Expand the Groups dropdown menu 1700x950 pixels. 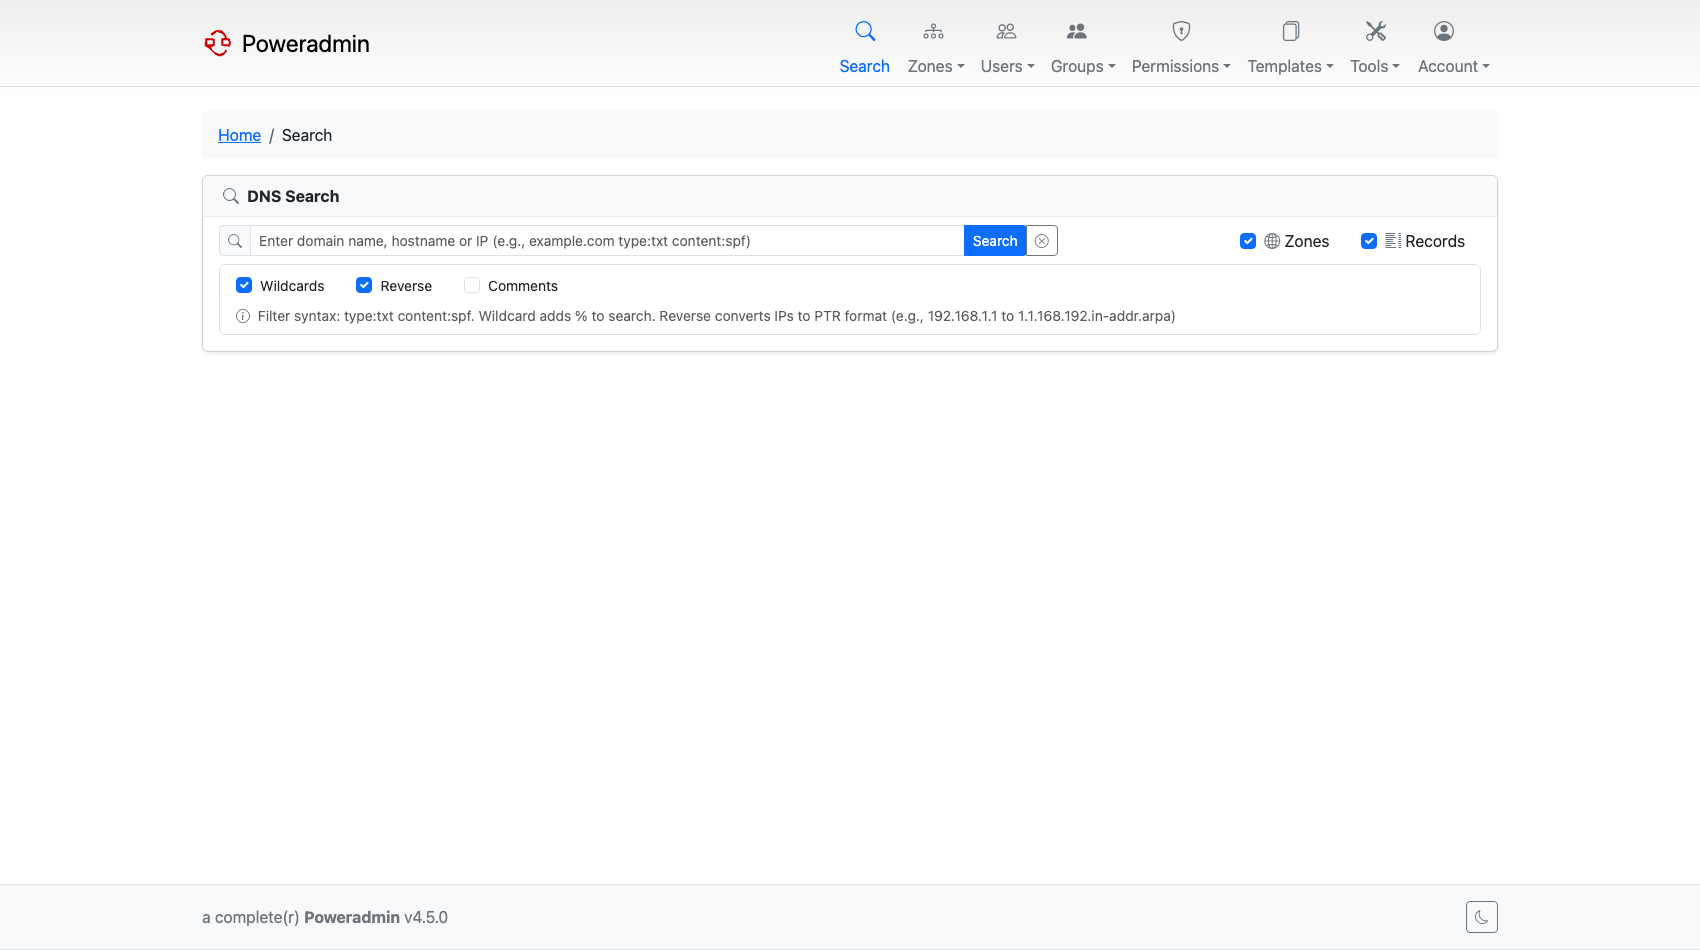(1083, 66)
